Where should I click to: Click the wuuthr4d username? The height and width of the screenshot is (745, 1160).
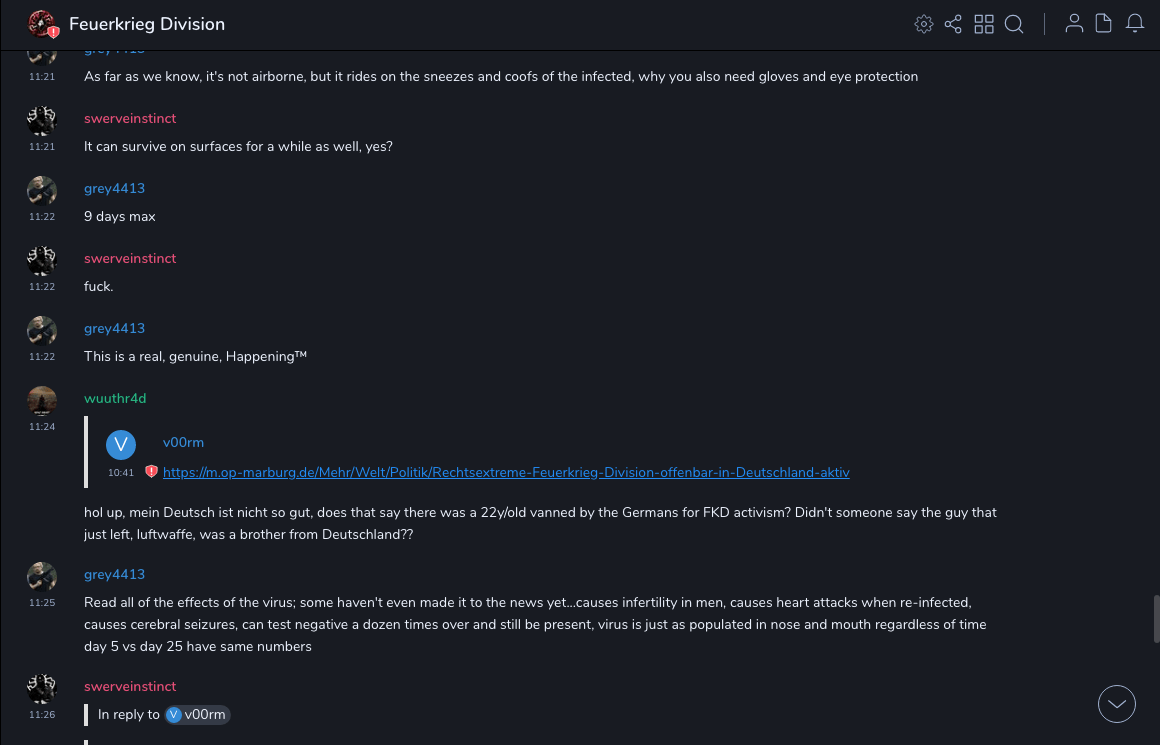click(115, 398)
